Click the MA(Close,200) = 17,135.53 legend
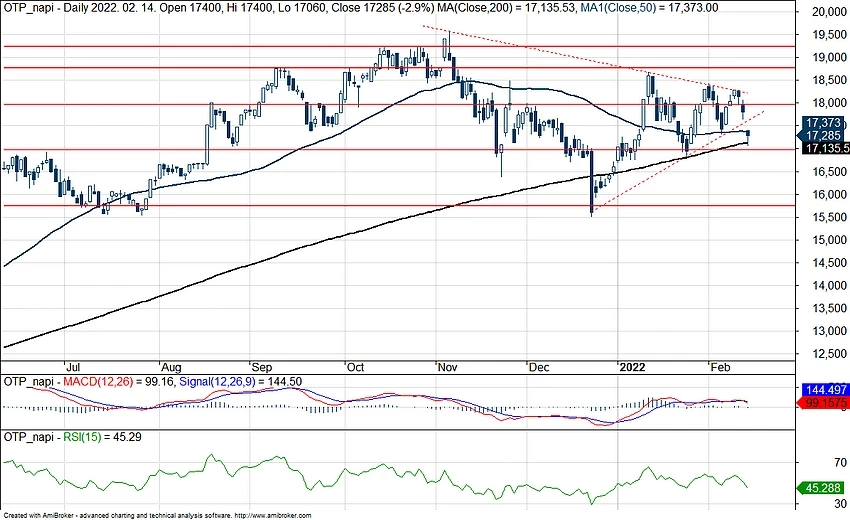The image size is (850, 520). (x=505, y=8)
